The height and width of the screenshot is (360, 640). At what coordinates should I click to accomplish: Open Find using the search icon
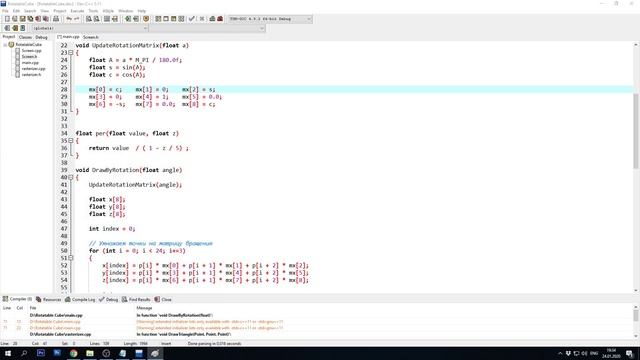89,19
